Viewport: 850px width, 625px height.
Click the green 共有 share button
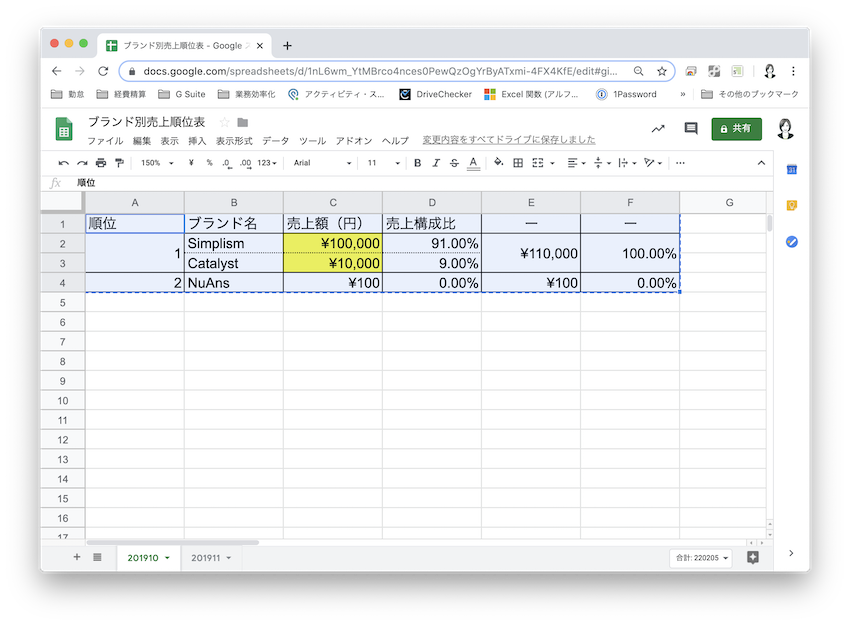736,129
